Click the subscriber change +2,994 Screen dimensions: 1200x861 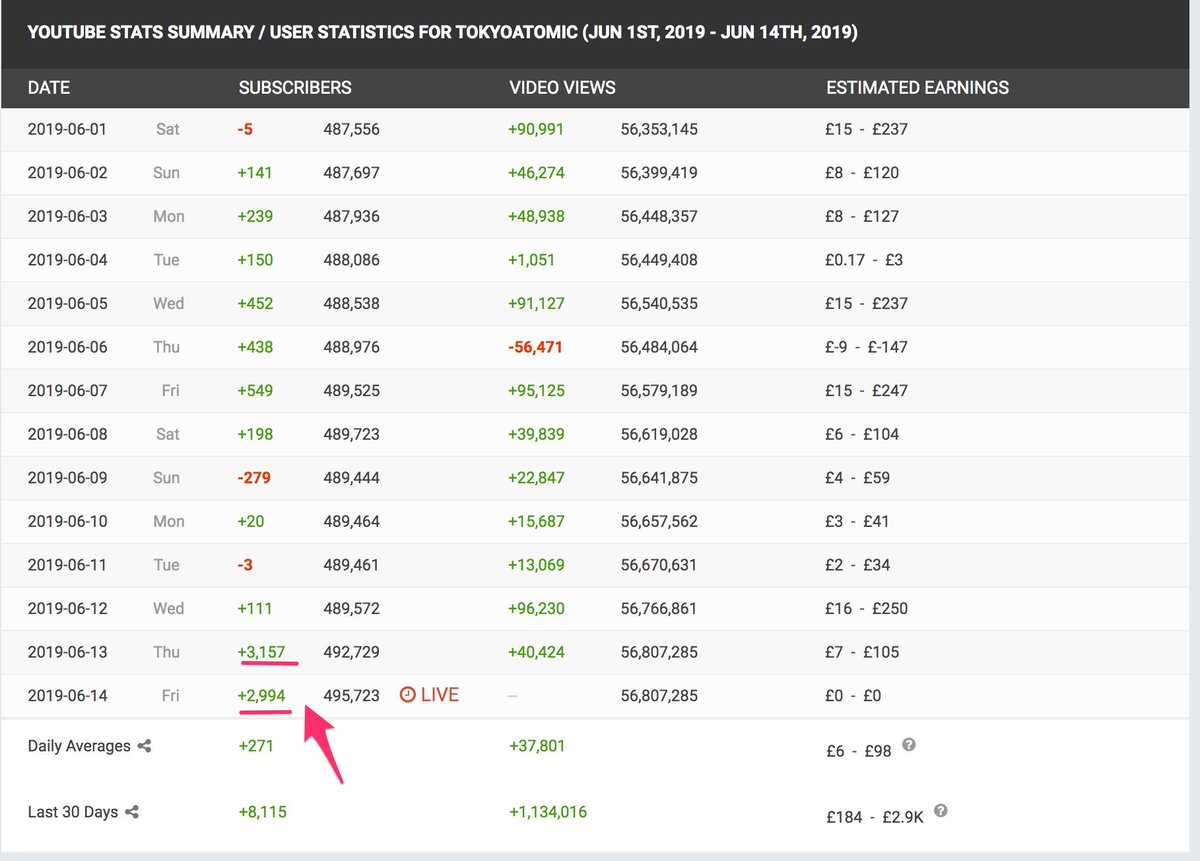point(262,695)
